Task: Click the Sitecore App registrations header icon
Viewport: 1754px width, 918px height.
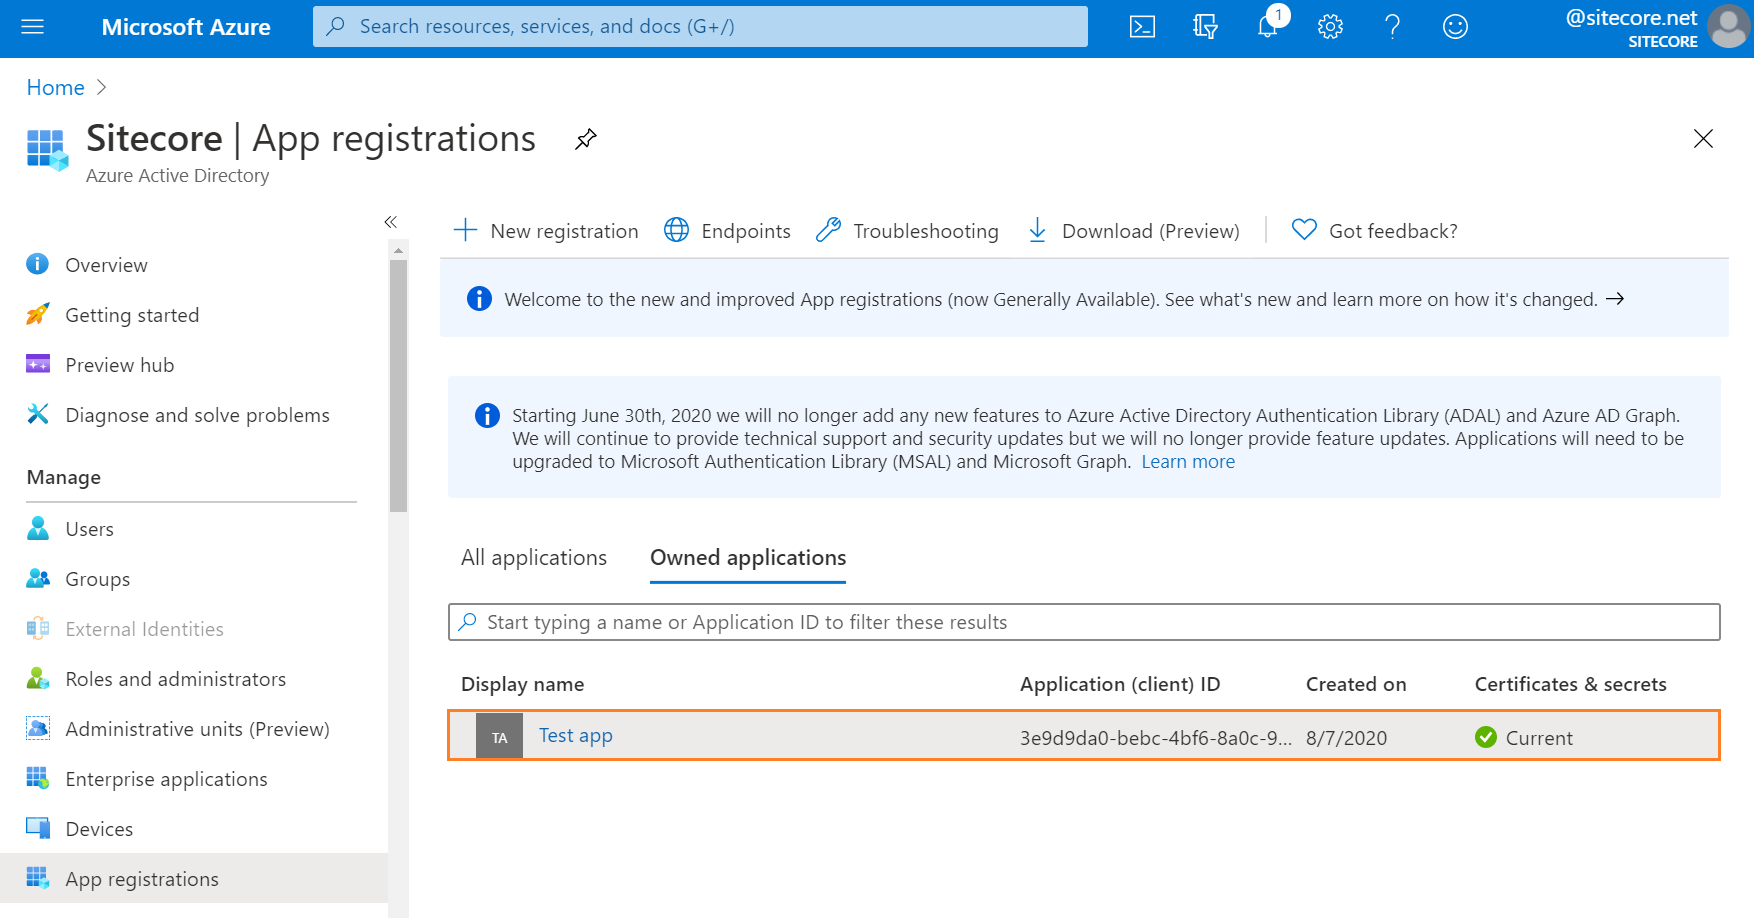Action: tap(47, 150)
